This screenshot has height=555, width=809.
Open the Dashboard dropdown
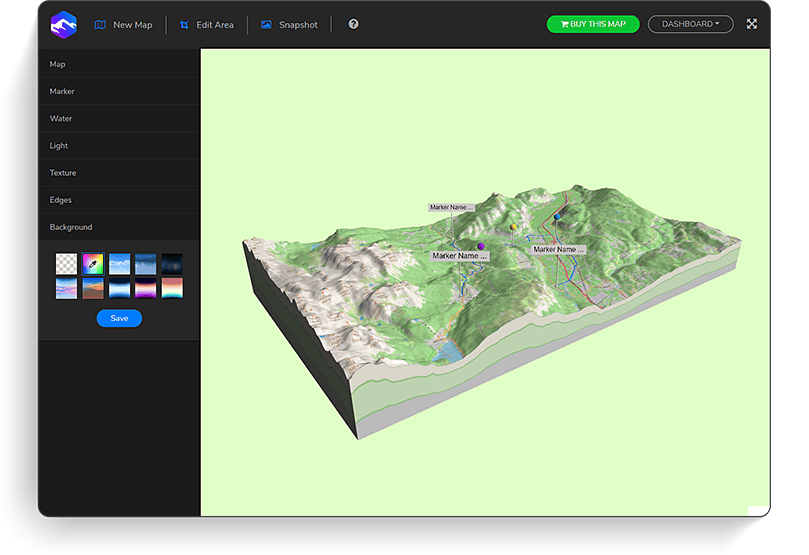(690, 24)
